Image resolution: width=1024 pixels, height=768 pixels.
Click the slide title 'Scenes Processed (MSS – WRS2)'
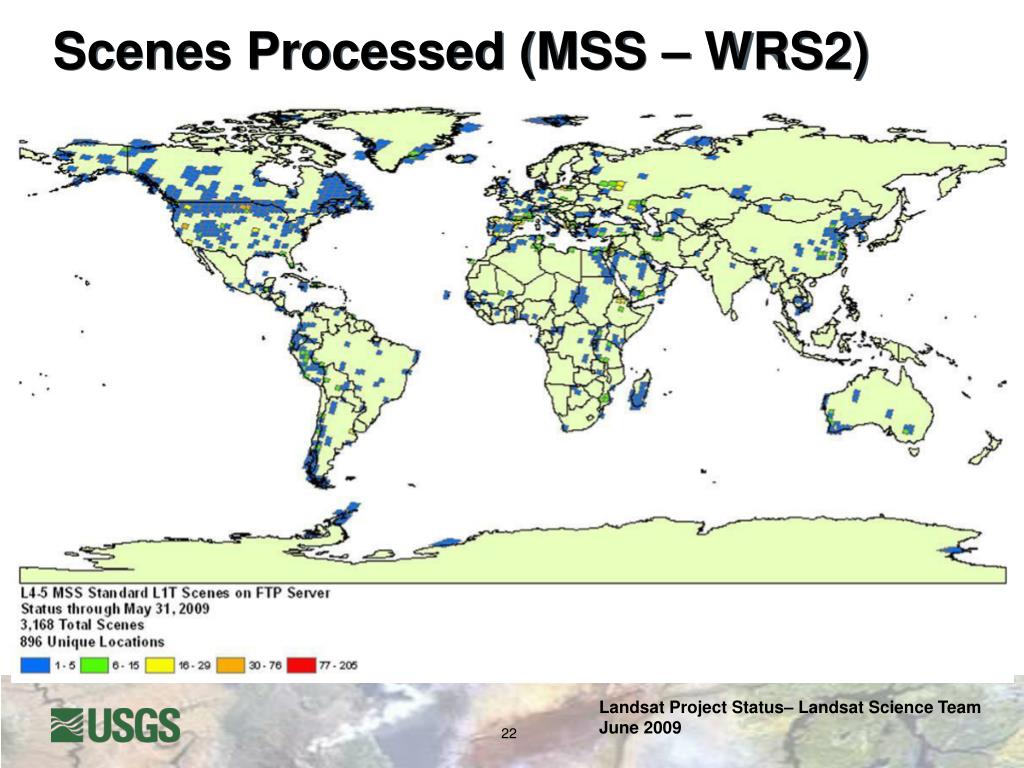(x=461, y=51)
